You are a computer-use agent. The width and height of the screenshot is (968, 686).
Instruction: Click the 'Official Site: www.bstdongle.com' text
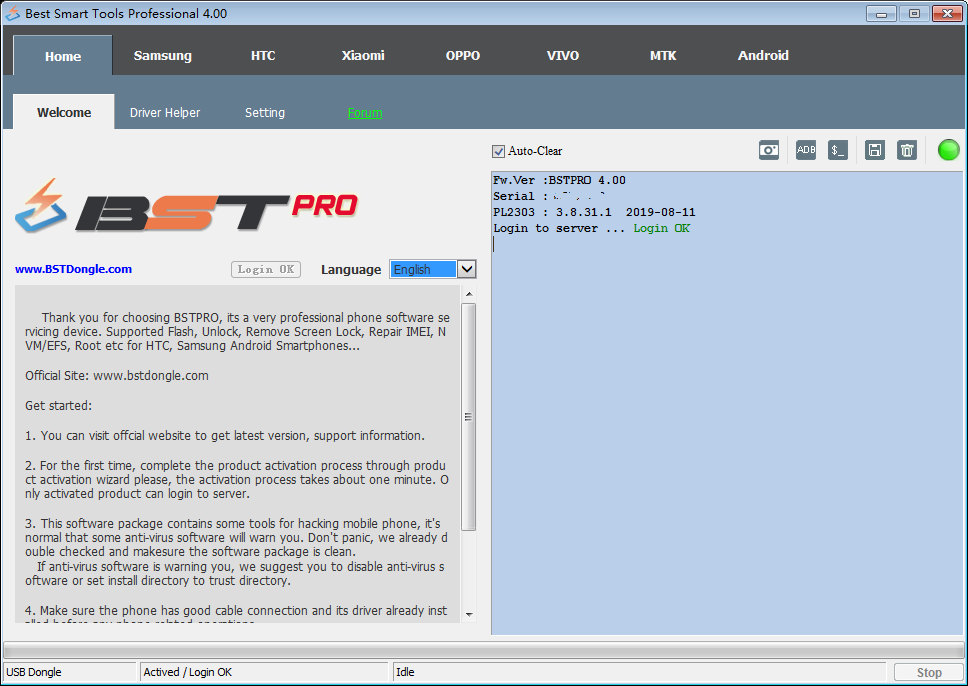click(x=117, y=375)
